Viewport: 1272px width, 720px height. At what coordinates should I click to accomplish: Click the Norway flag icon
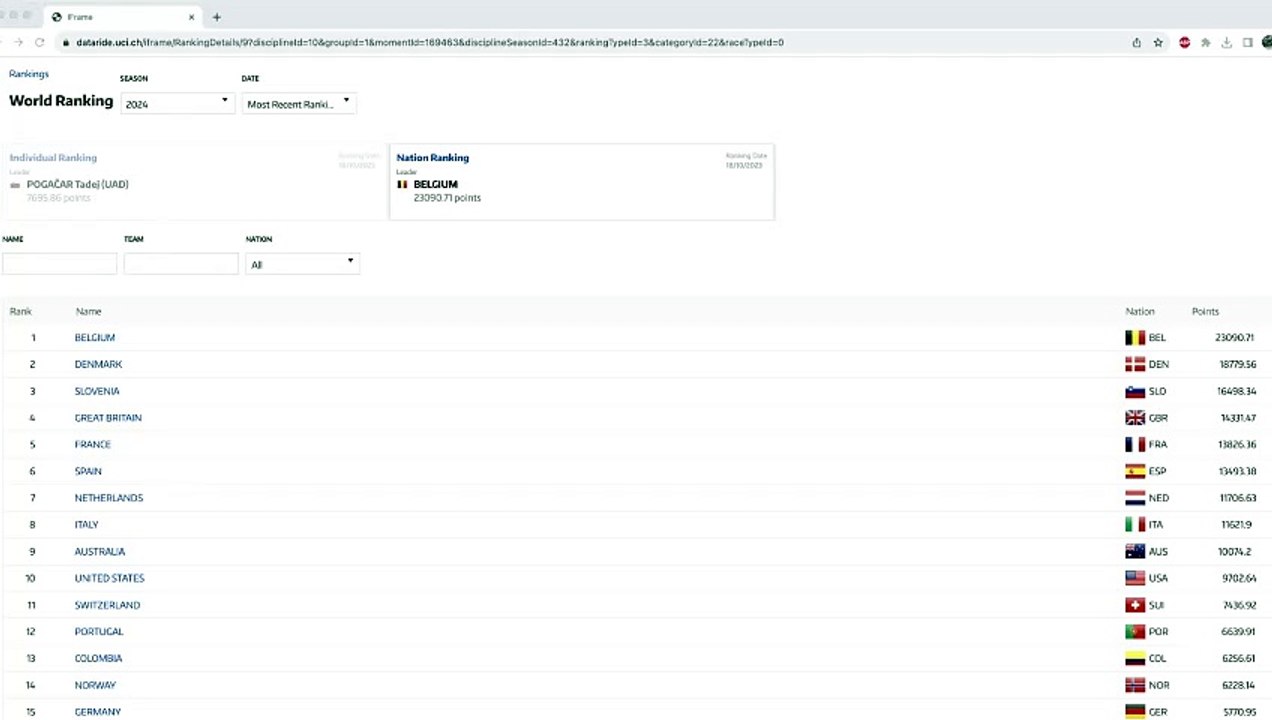[x=1135, y=685]
